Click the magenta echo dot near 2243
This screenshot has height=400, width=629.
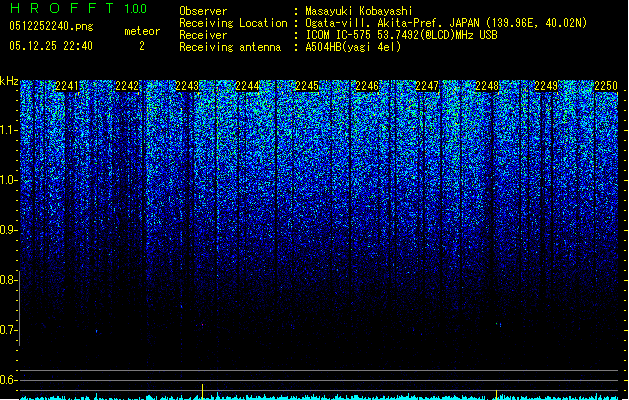click(203, 325)
